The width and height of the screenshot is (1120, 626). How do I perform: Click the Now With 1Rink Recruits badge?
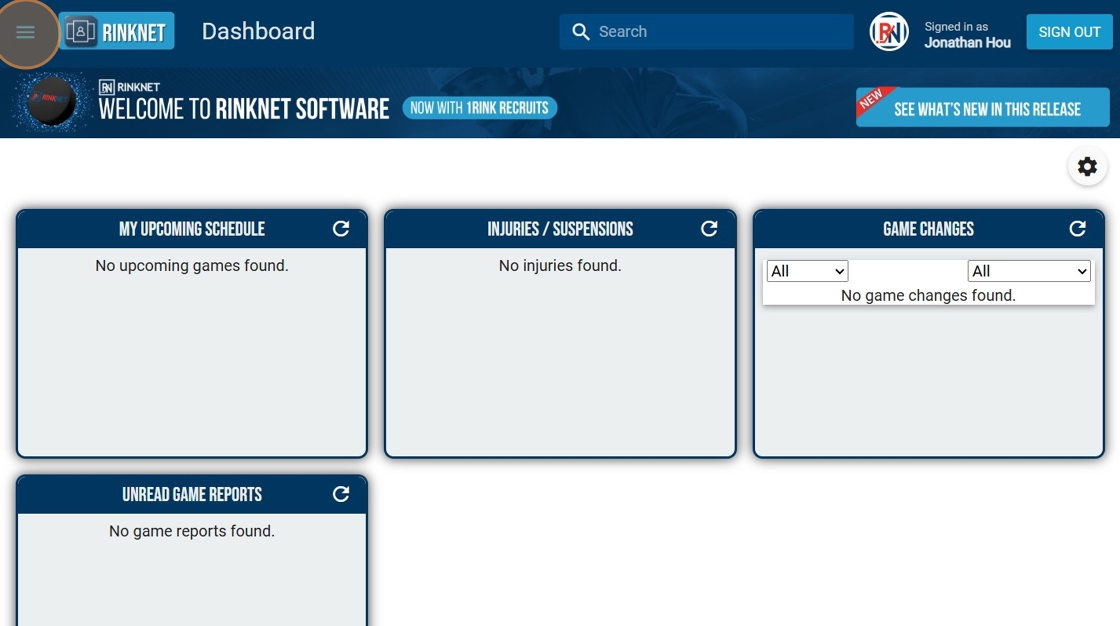click(x=479, y=108)
